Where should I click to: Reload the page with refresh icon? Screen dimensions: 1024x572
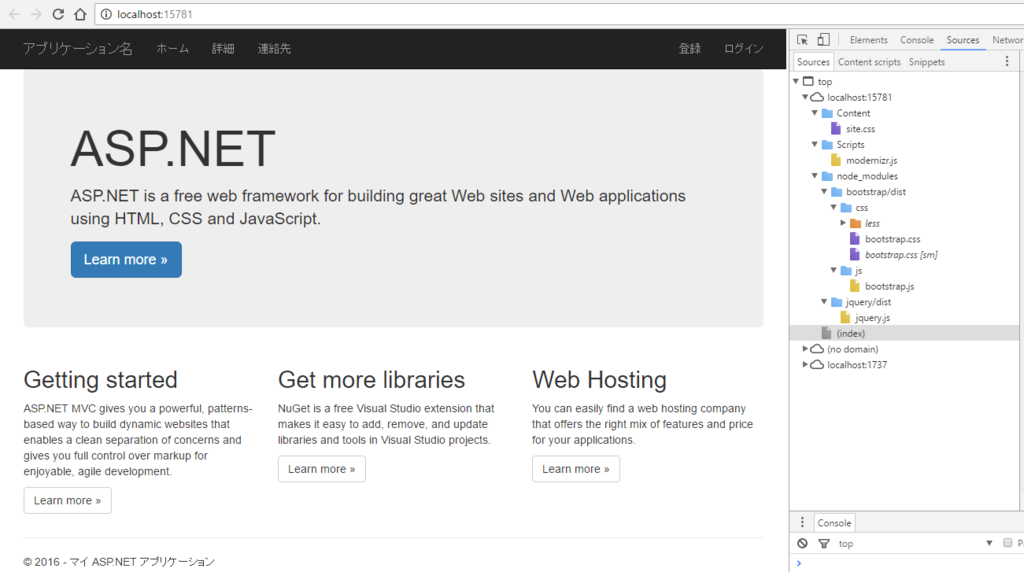tap(58, 14)
